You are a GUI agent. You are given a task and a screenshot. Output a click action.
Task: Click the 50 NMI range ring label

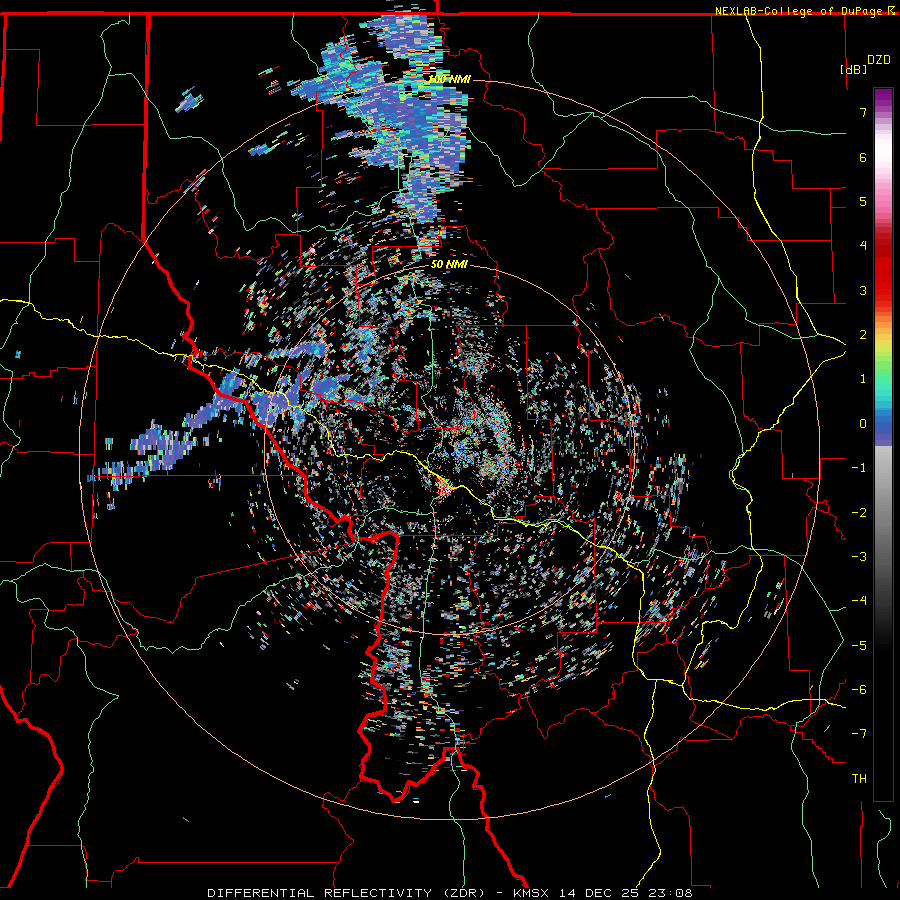coord(449,265)
